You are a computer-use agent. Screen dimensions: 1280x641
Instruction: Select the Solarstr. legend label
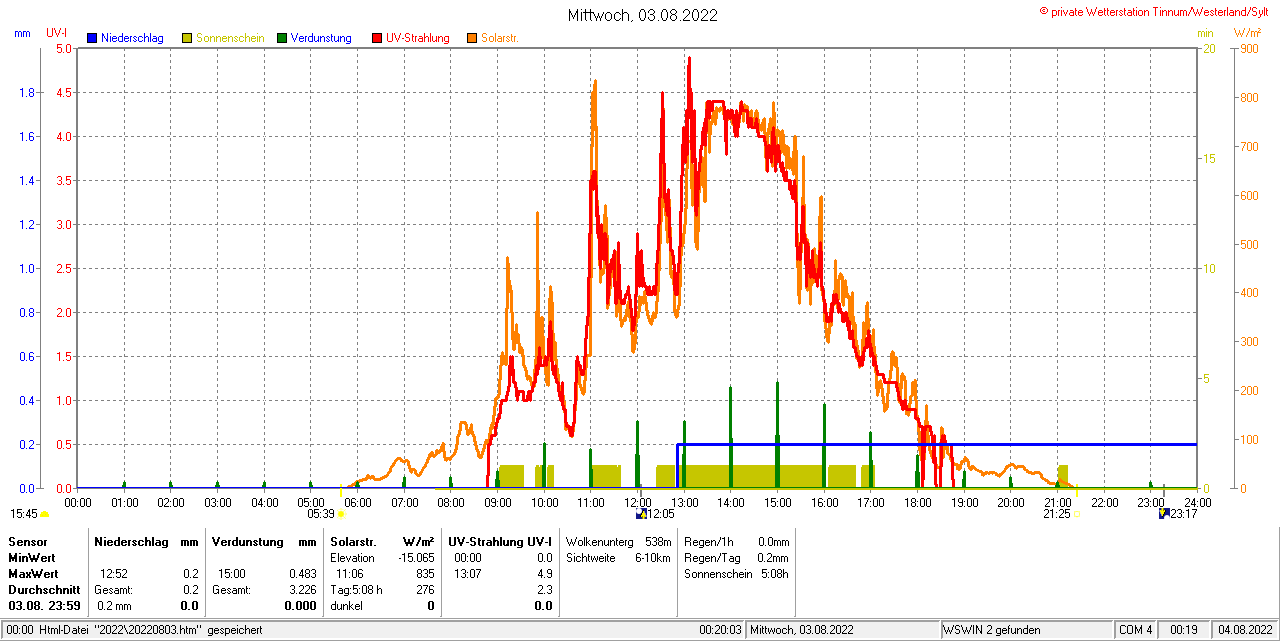pyautogui.click(x=499, y=38)
